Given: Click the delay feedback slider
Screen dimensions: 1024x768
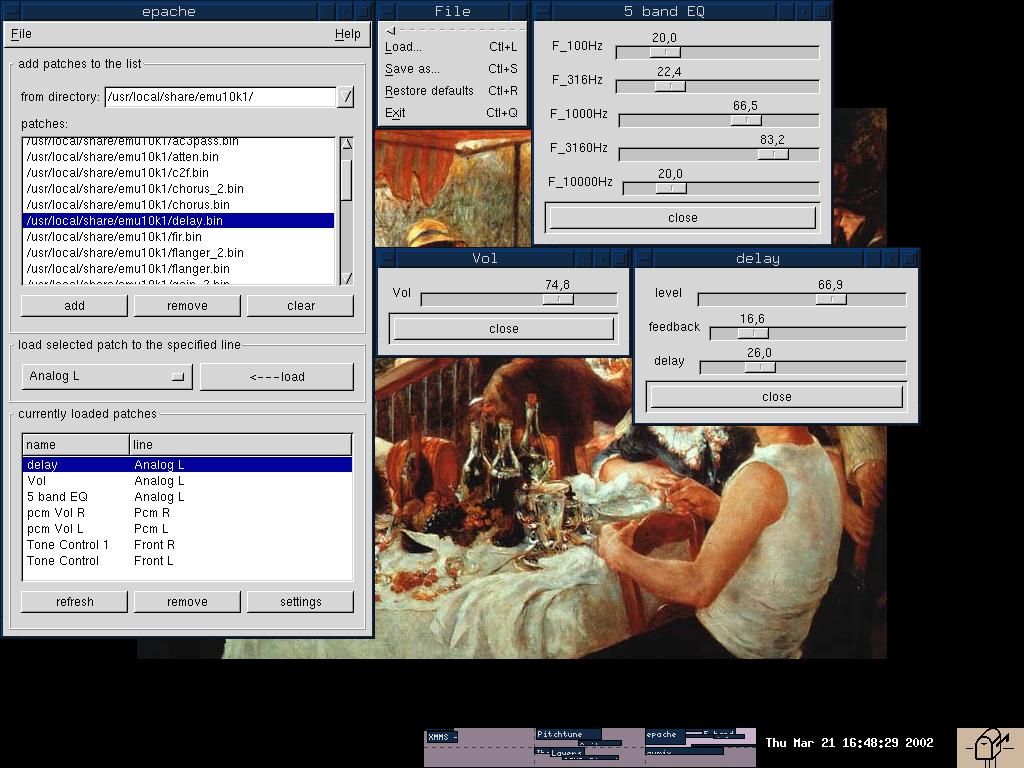Looking at the screenshot, I should pos(753,333).
